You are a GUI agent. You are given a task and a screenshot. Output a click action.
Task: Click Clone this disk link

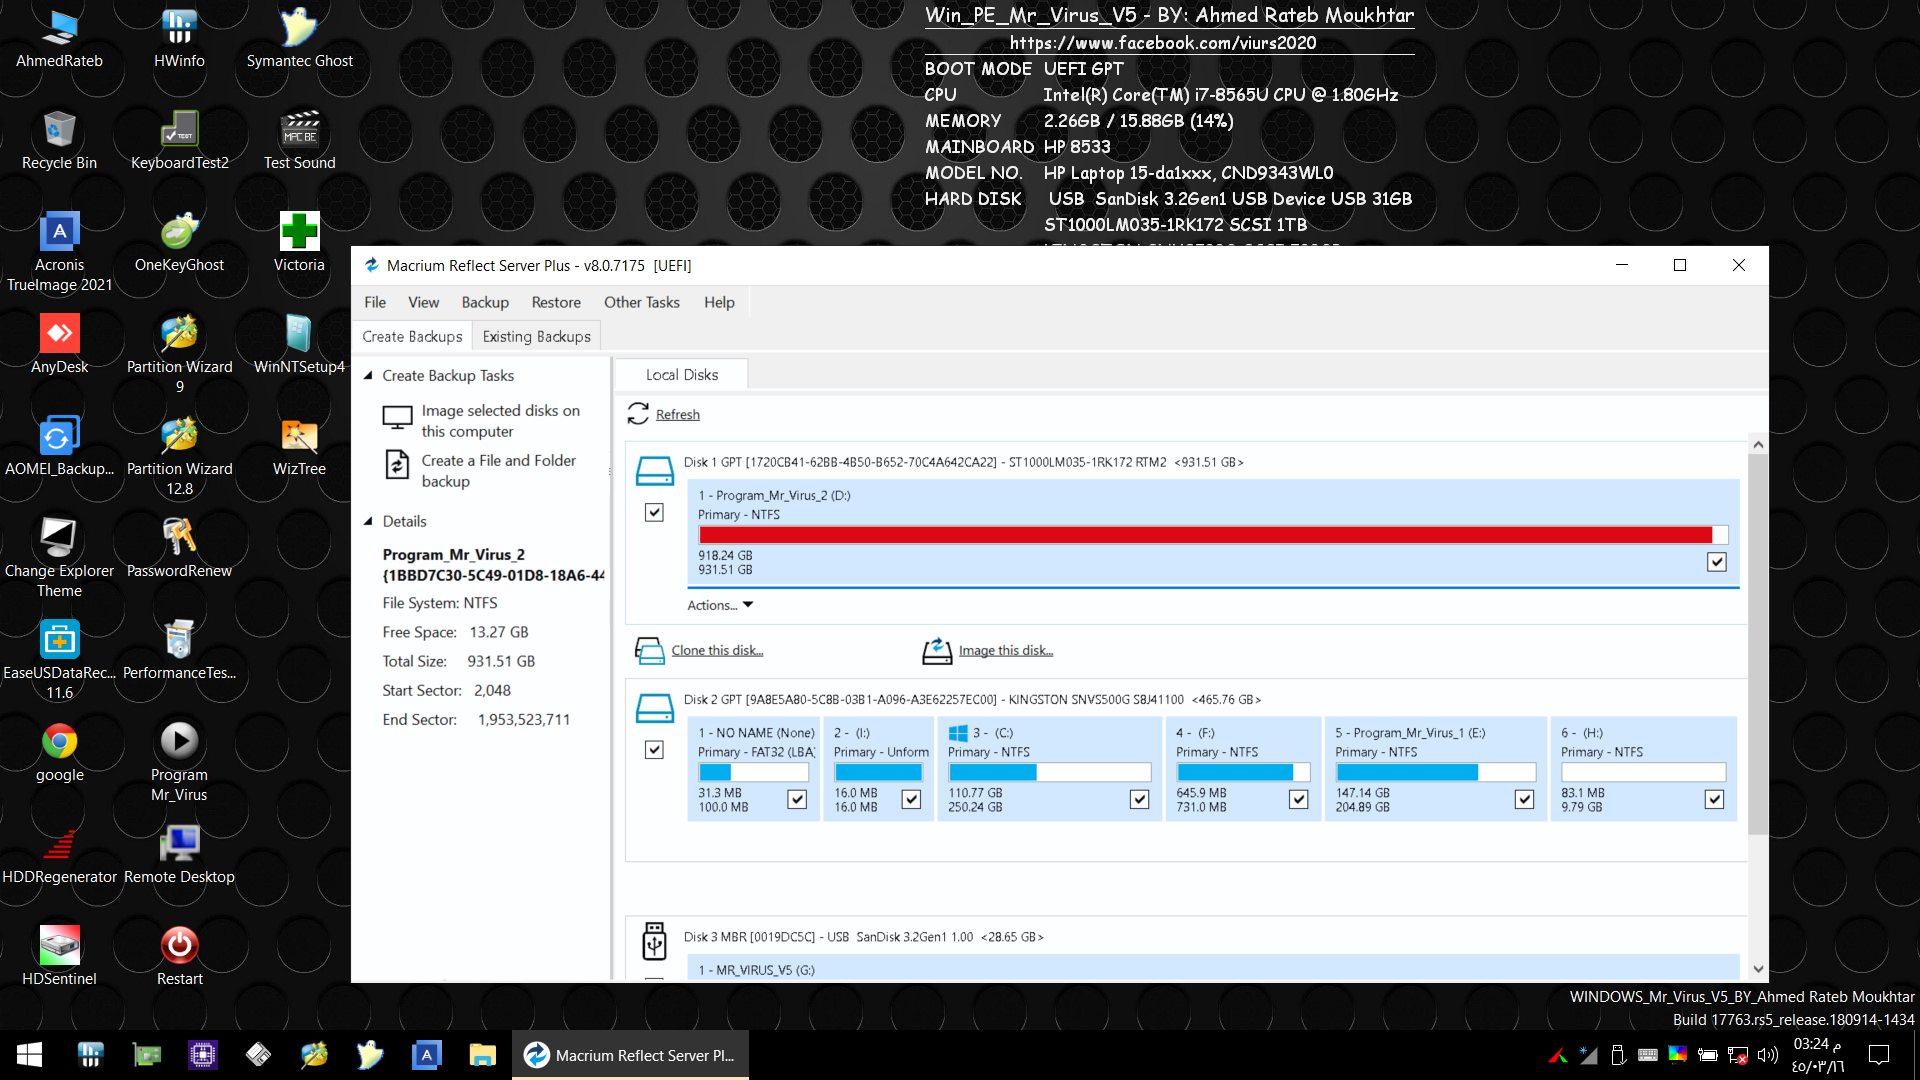[717, 651]
